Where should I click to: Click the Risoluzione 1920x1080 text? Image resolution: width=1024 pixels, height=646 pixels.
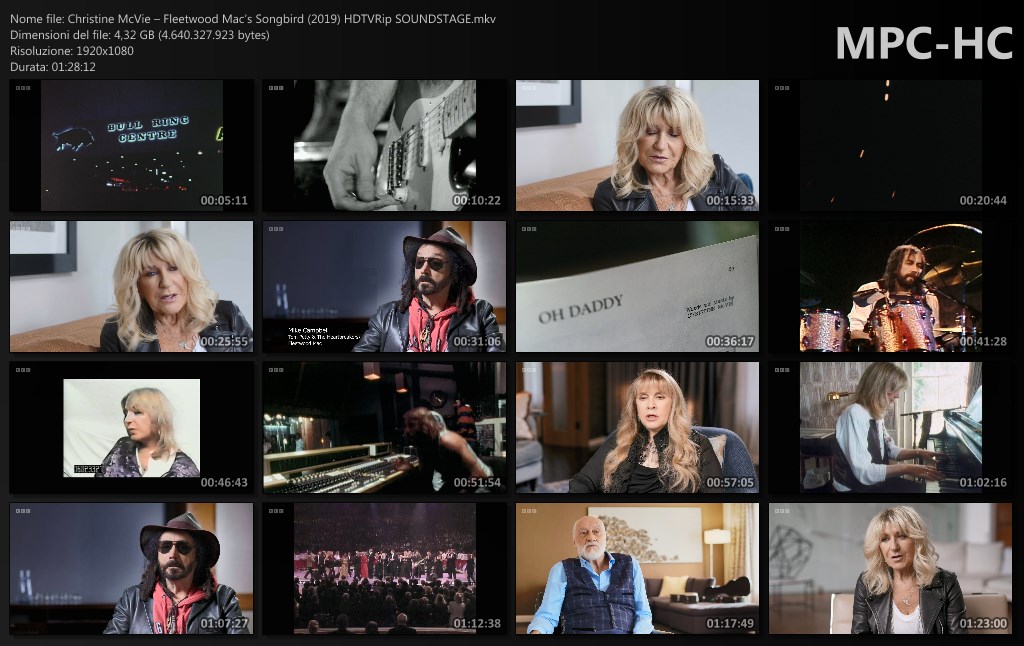[x=71, y=51]
